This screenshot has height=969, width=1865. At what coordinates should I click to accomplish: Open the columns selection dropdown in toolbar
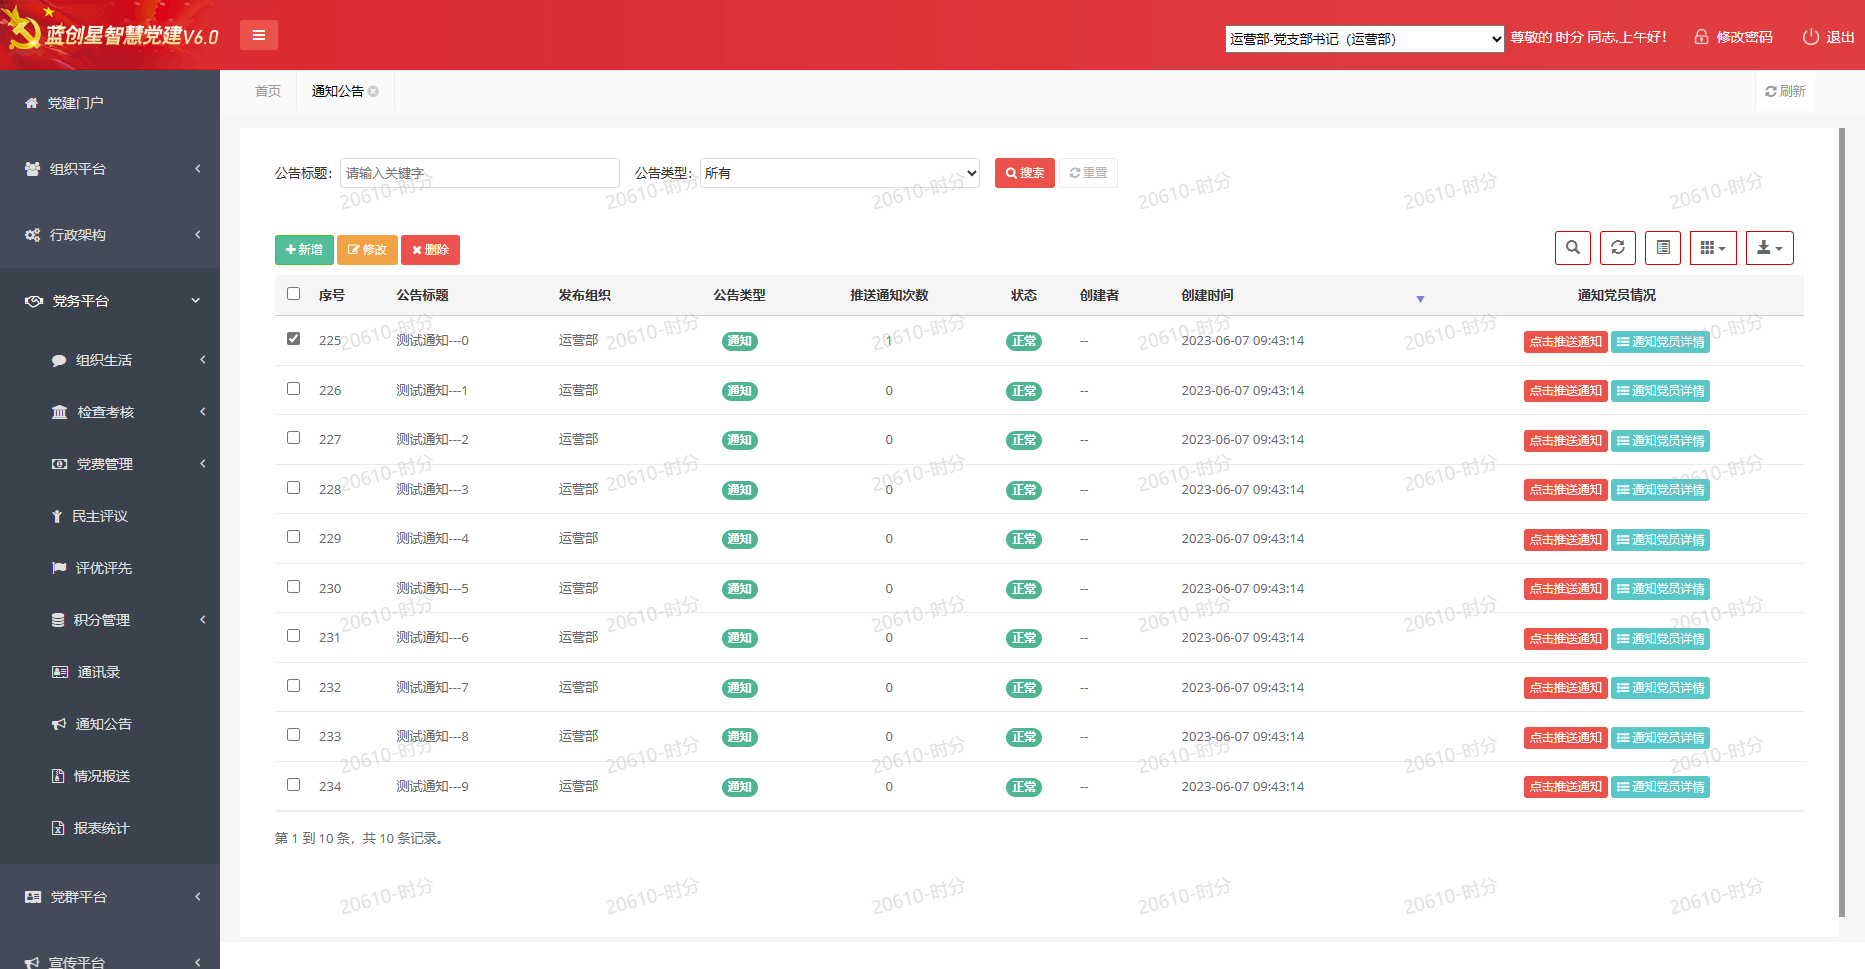point(1713,248)
